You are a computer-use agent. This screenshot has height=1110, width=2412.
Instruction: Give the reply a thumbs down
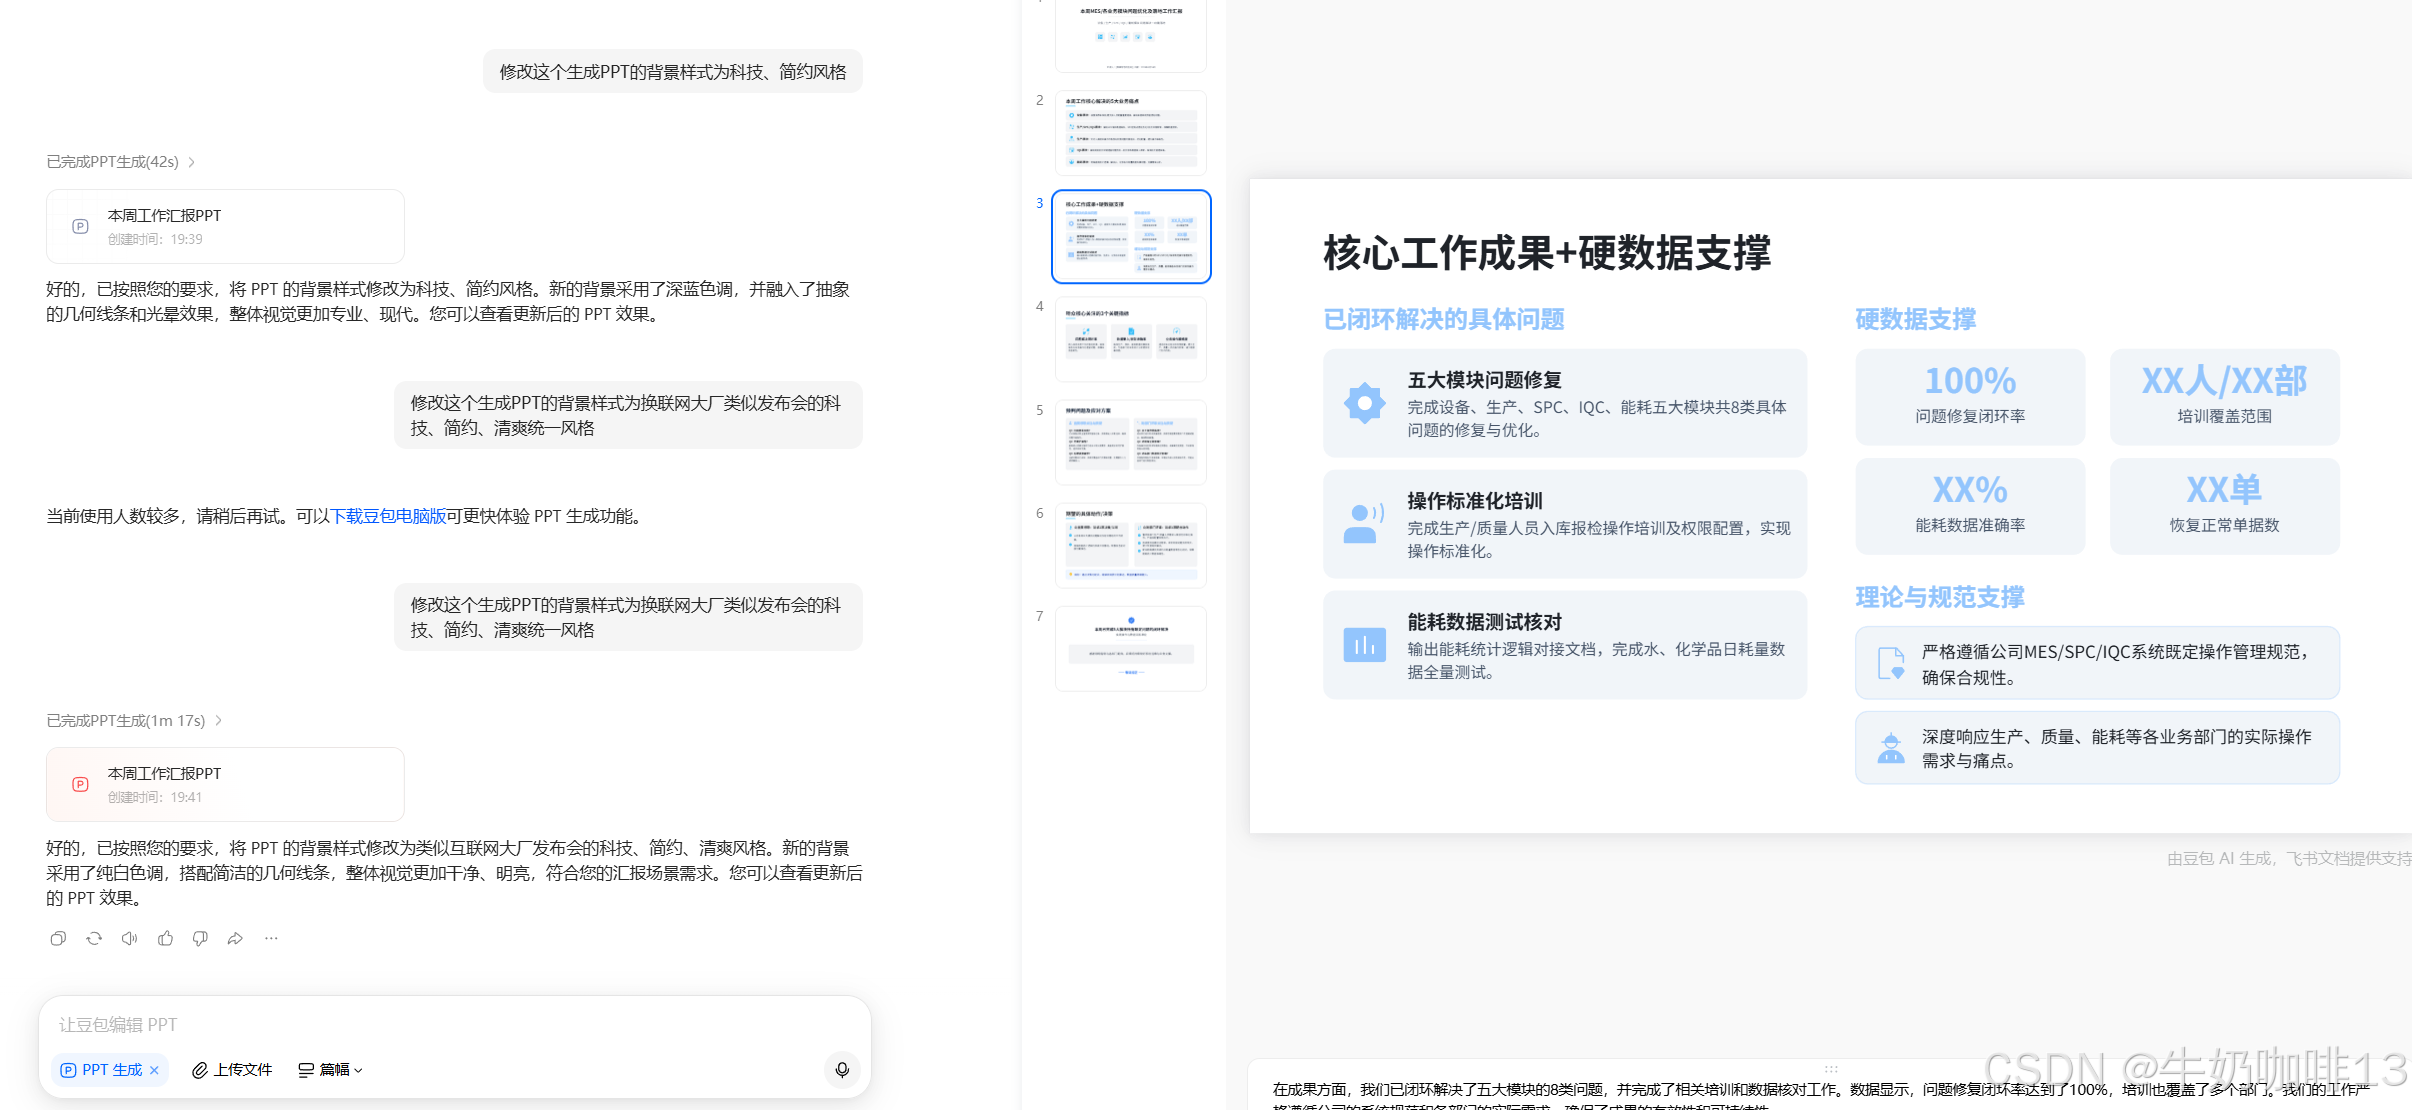click(200, 938)
